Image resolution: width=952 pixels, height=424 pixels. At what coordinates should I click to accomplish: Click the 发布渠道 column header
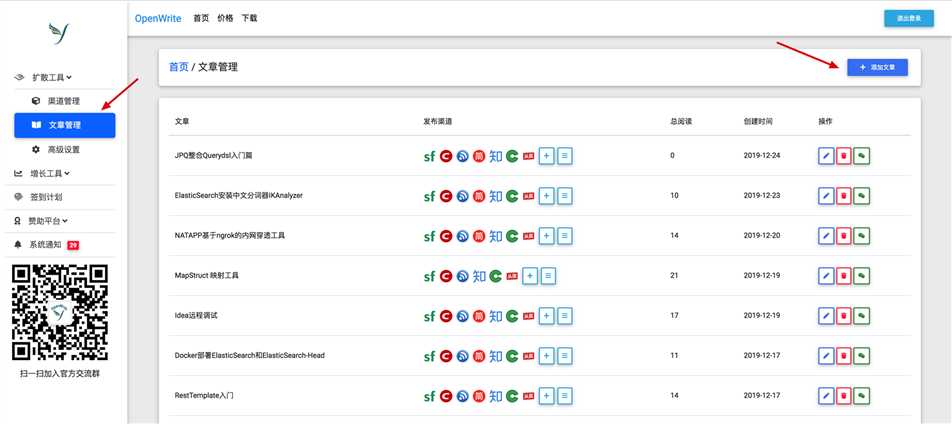click(438, 121)
